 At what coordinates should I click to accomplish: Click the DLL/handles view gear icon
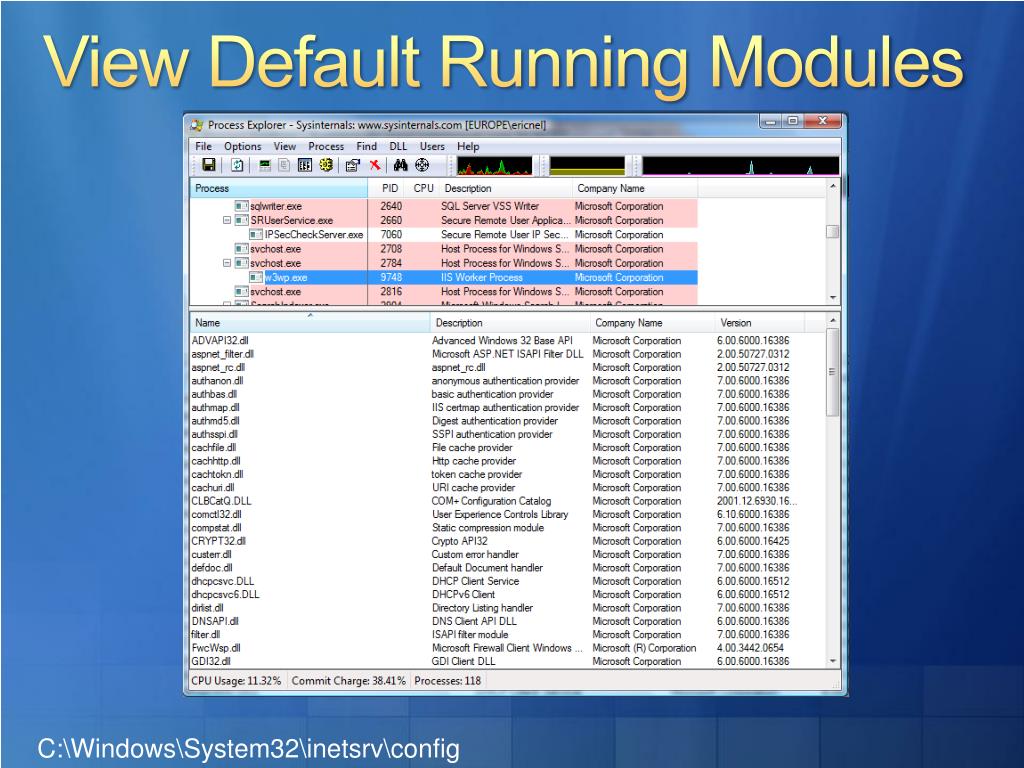pyautogui.click(x=326, y=165)
